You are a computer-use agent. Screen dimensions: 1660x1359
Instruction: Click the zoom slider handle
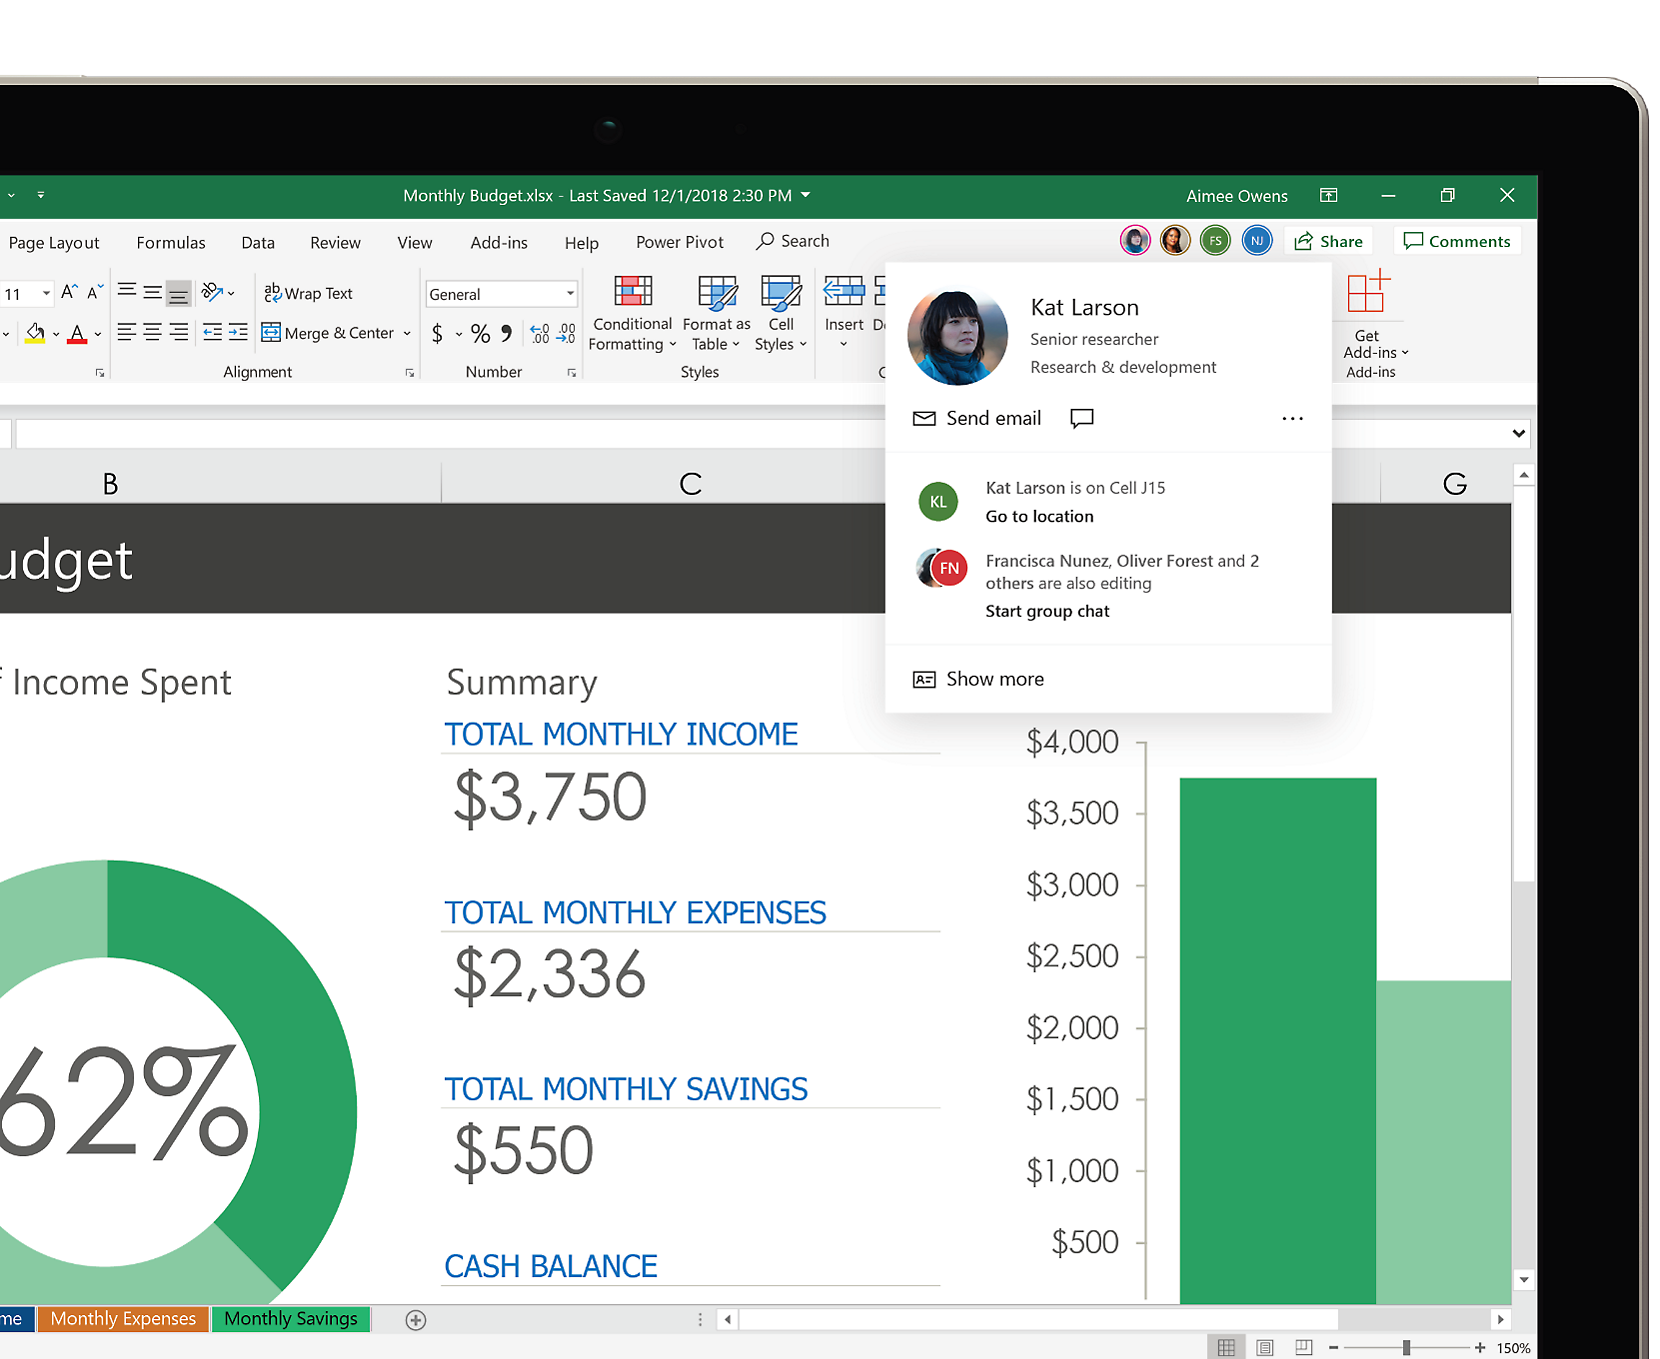(x=1406, y=1348)
